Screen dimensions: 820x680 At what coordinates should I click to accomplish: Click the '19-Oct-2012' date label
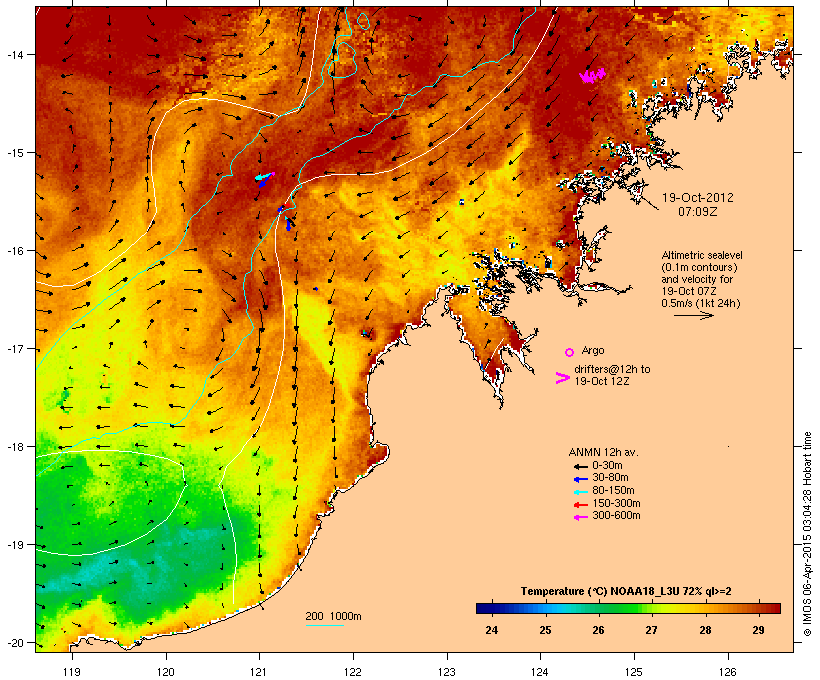click(x=698, y=198)
